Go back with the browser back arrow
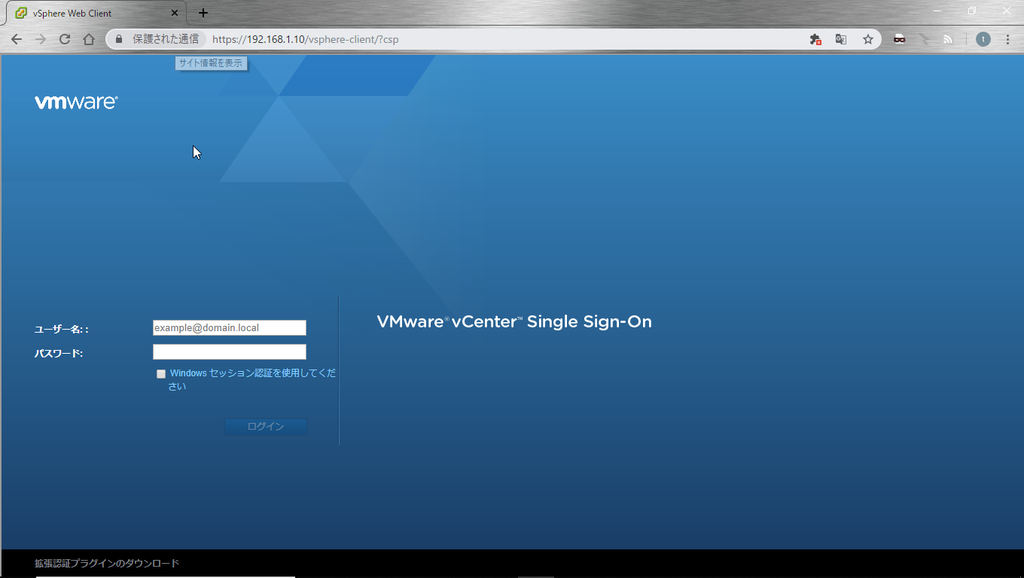Image resolution: width=1024 pixels, height=578 pixels. 16,39
